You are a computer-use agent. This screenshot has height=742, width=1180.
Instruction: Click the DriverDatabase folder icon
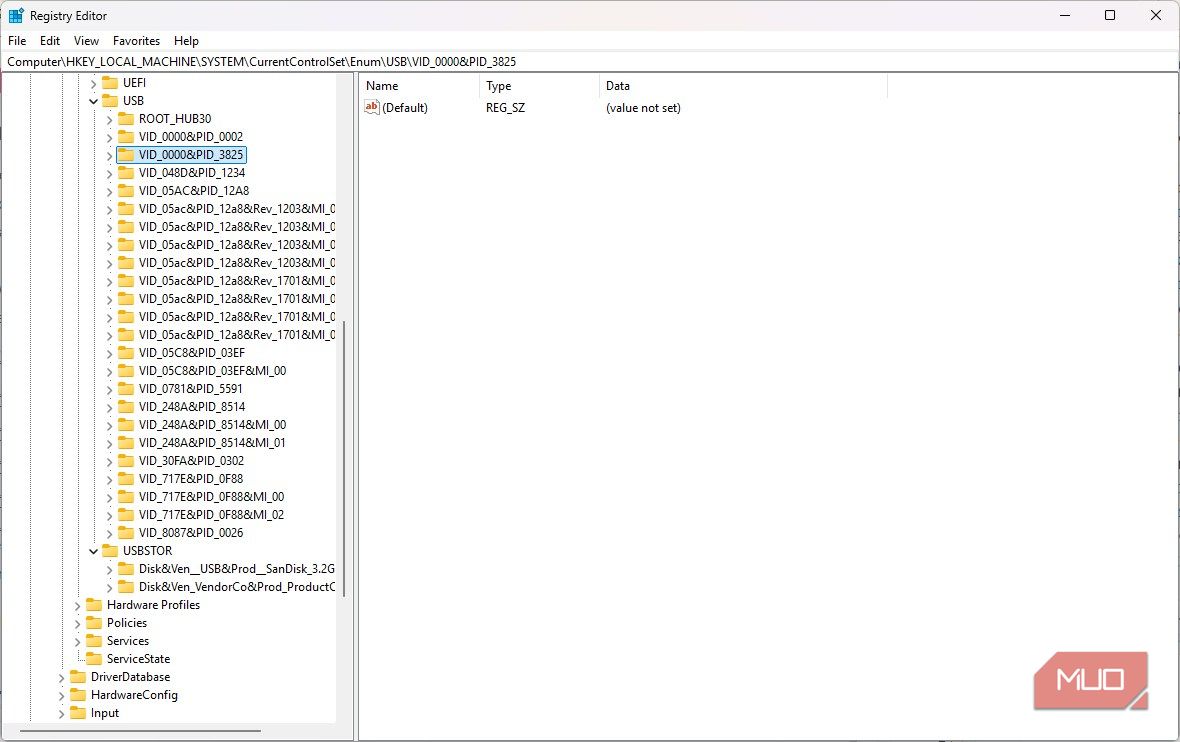(78, 677)
